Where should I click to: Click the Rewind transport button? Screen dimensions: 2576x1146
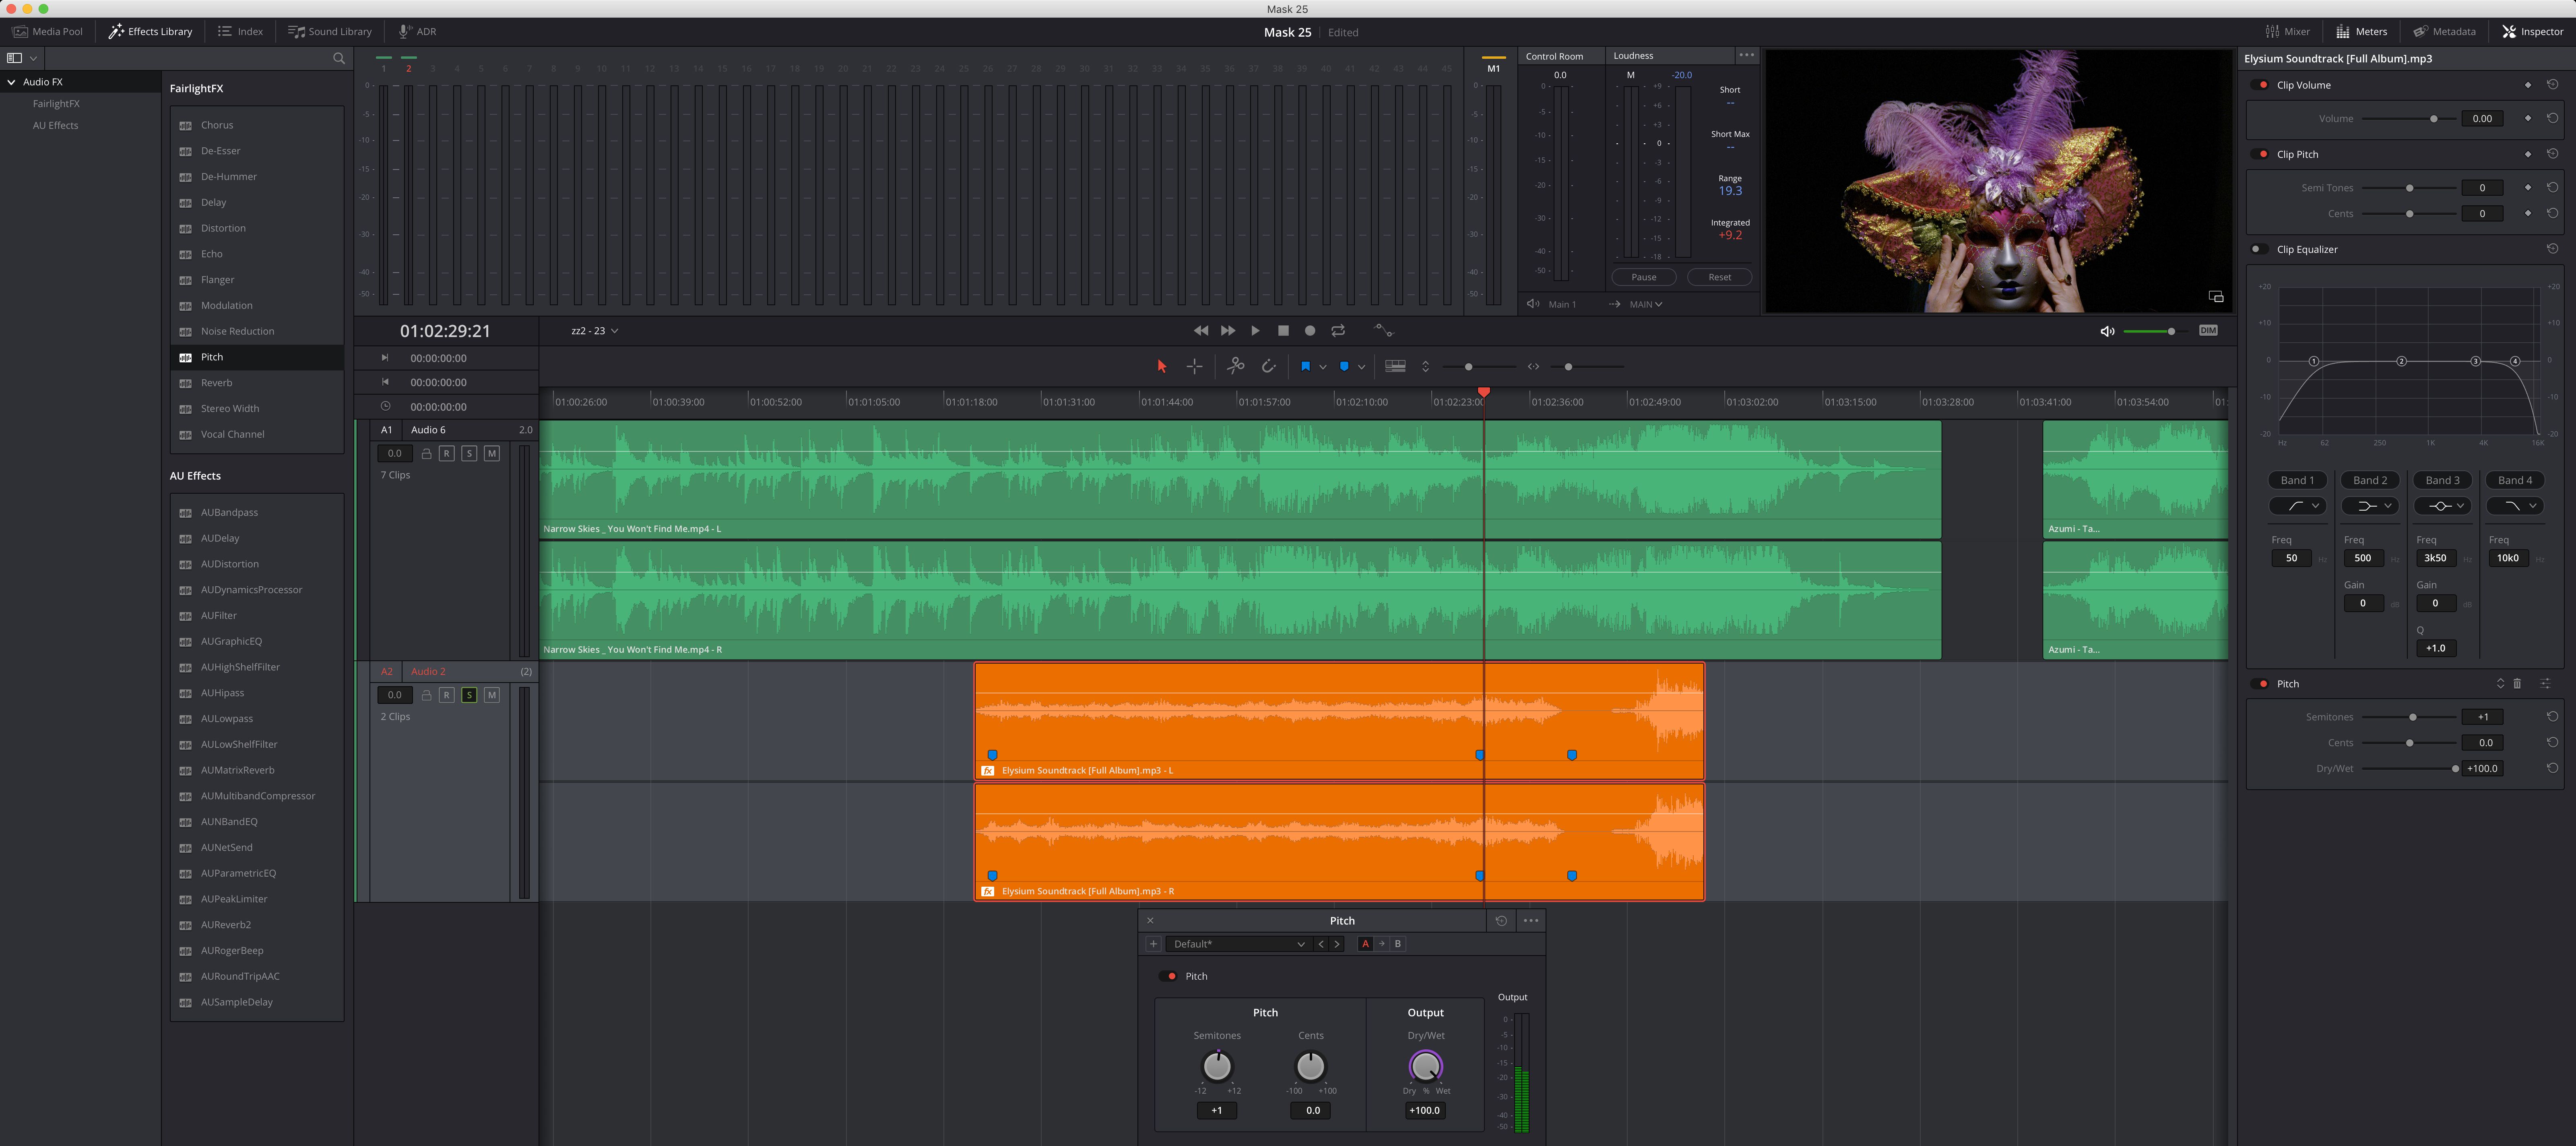tap(1201, 330)
